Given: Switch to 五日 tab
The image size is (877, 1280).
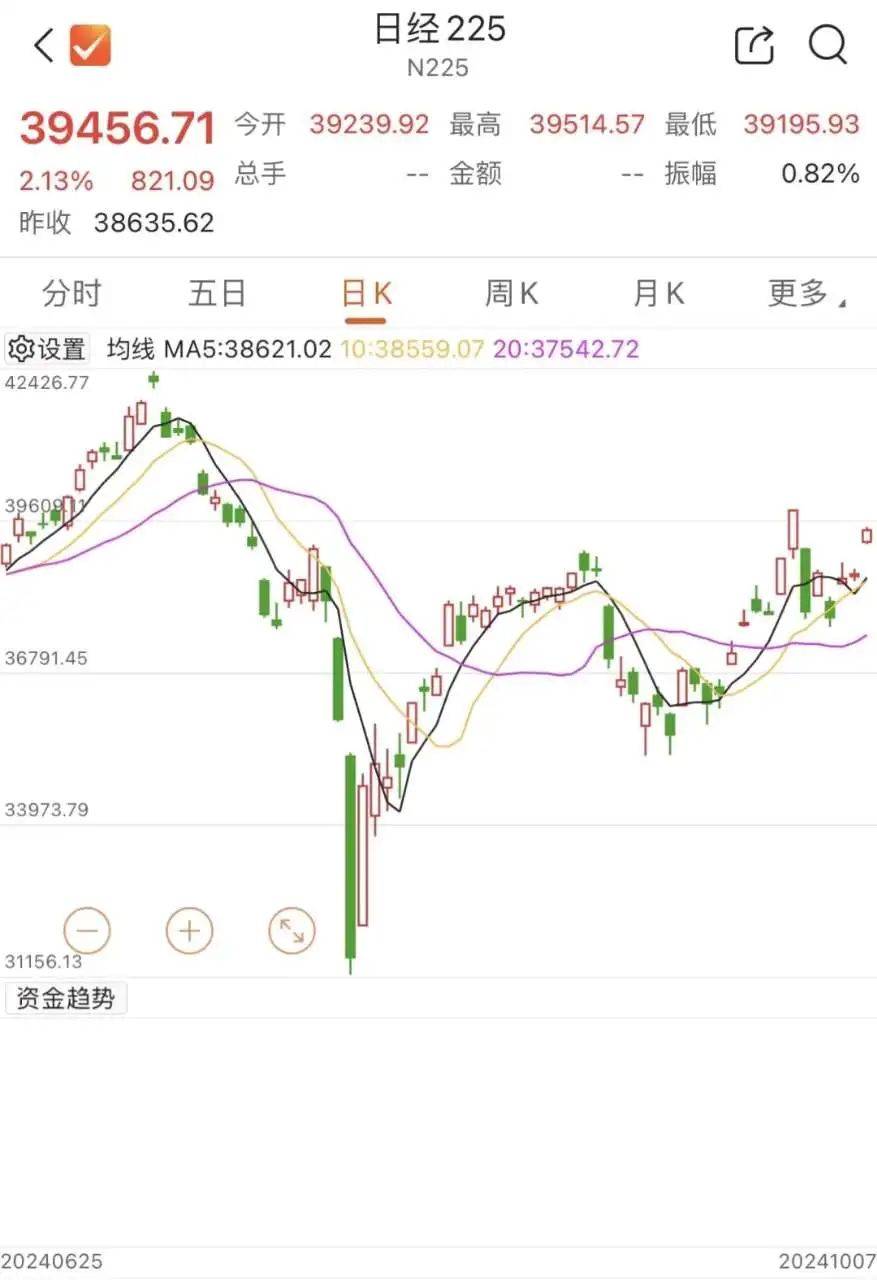Looking at the screenshot, I should tap(217, 294).
